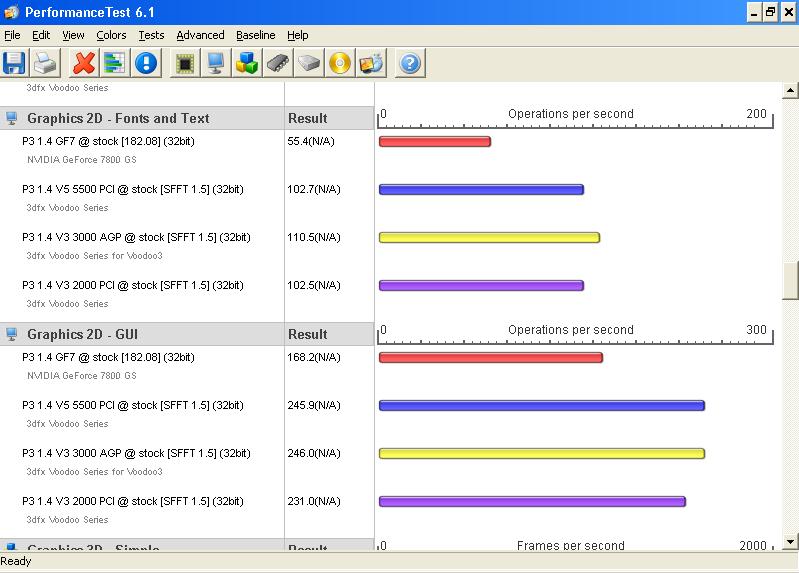This screenshot has width=799, height=573.
Task: Select the 168.2(N/A) result value
Action: (314, 357)
